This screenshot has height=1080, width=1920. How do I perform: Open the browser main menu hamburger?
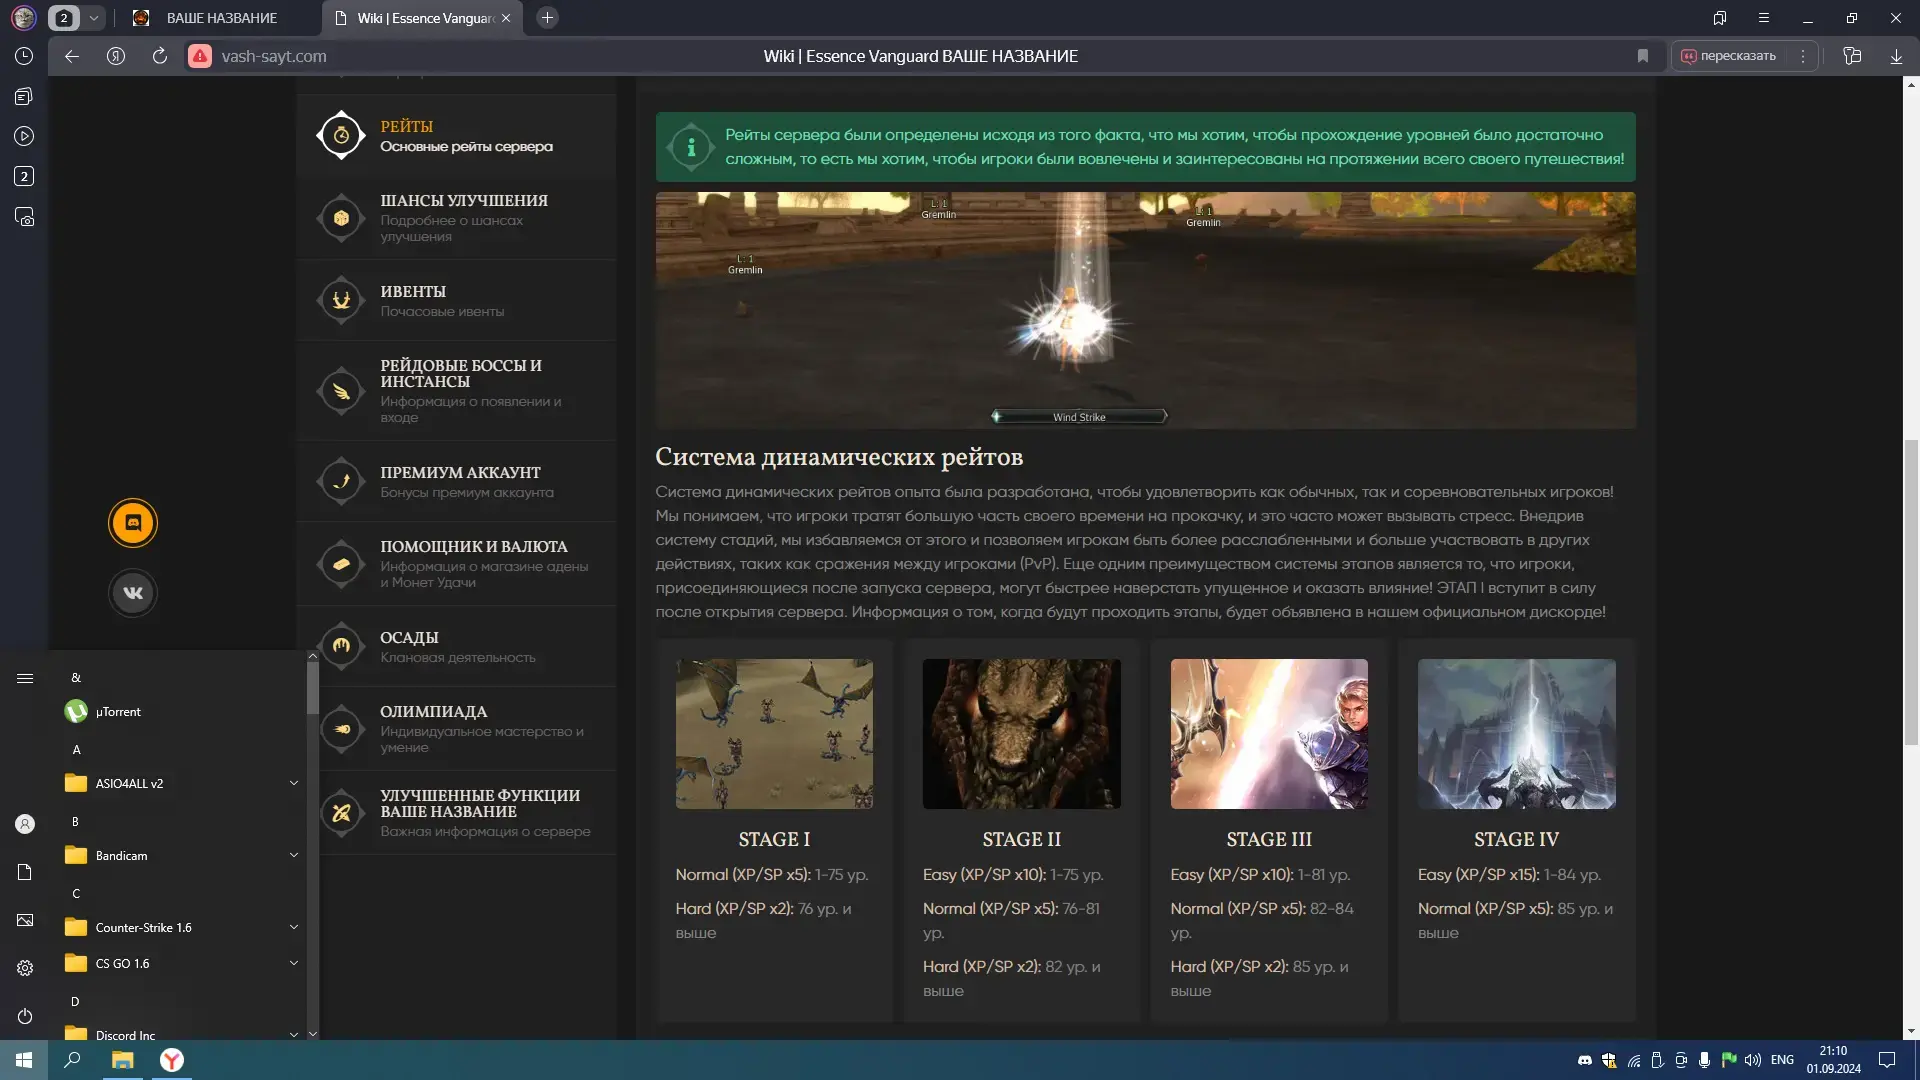coord(1764,18)
